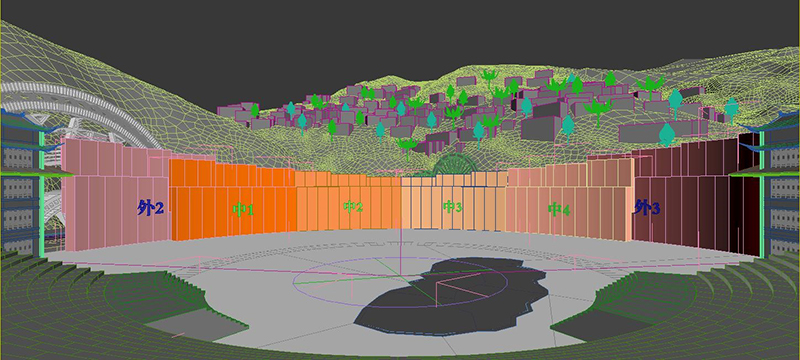Click the green arched dome behind center panels
800x360 pixels.
point(455,166)
